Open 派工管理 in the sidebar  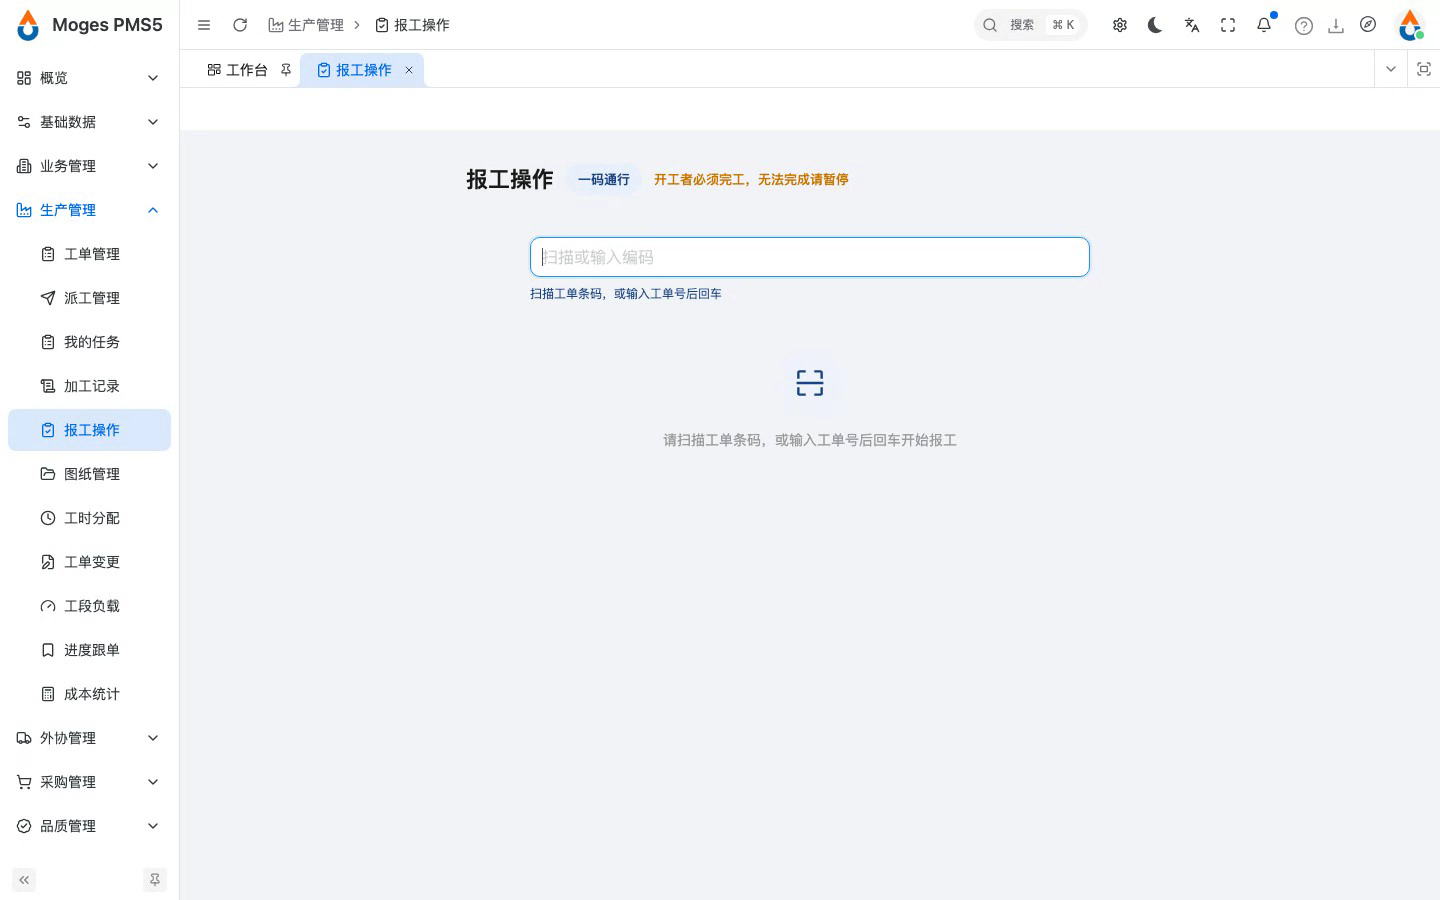click(89, 298)
